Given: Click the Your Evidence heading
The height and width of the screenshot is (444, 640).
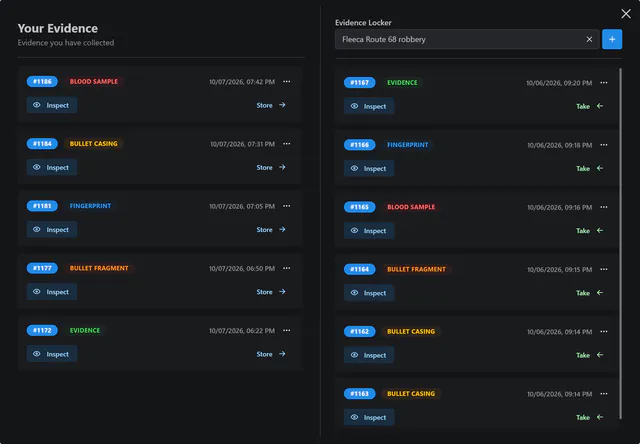Looking at the screenshot, I should click(58, 28).
